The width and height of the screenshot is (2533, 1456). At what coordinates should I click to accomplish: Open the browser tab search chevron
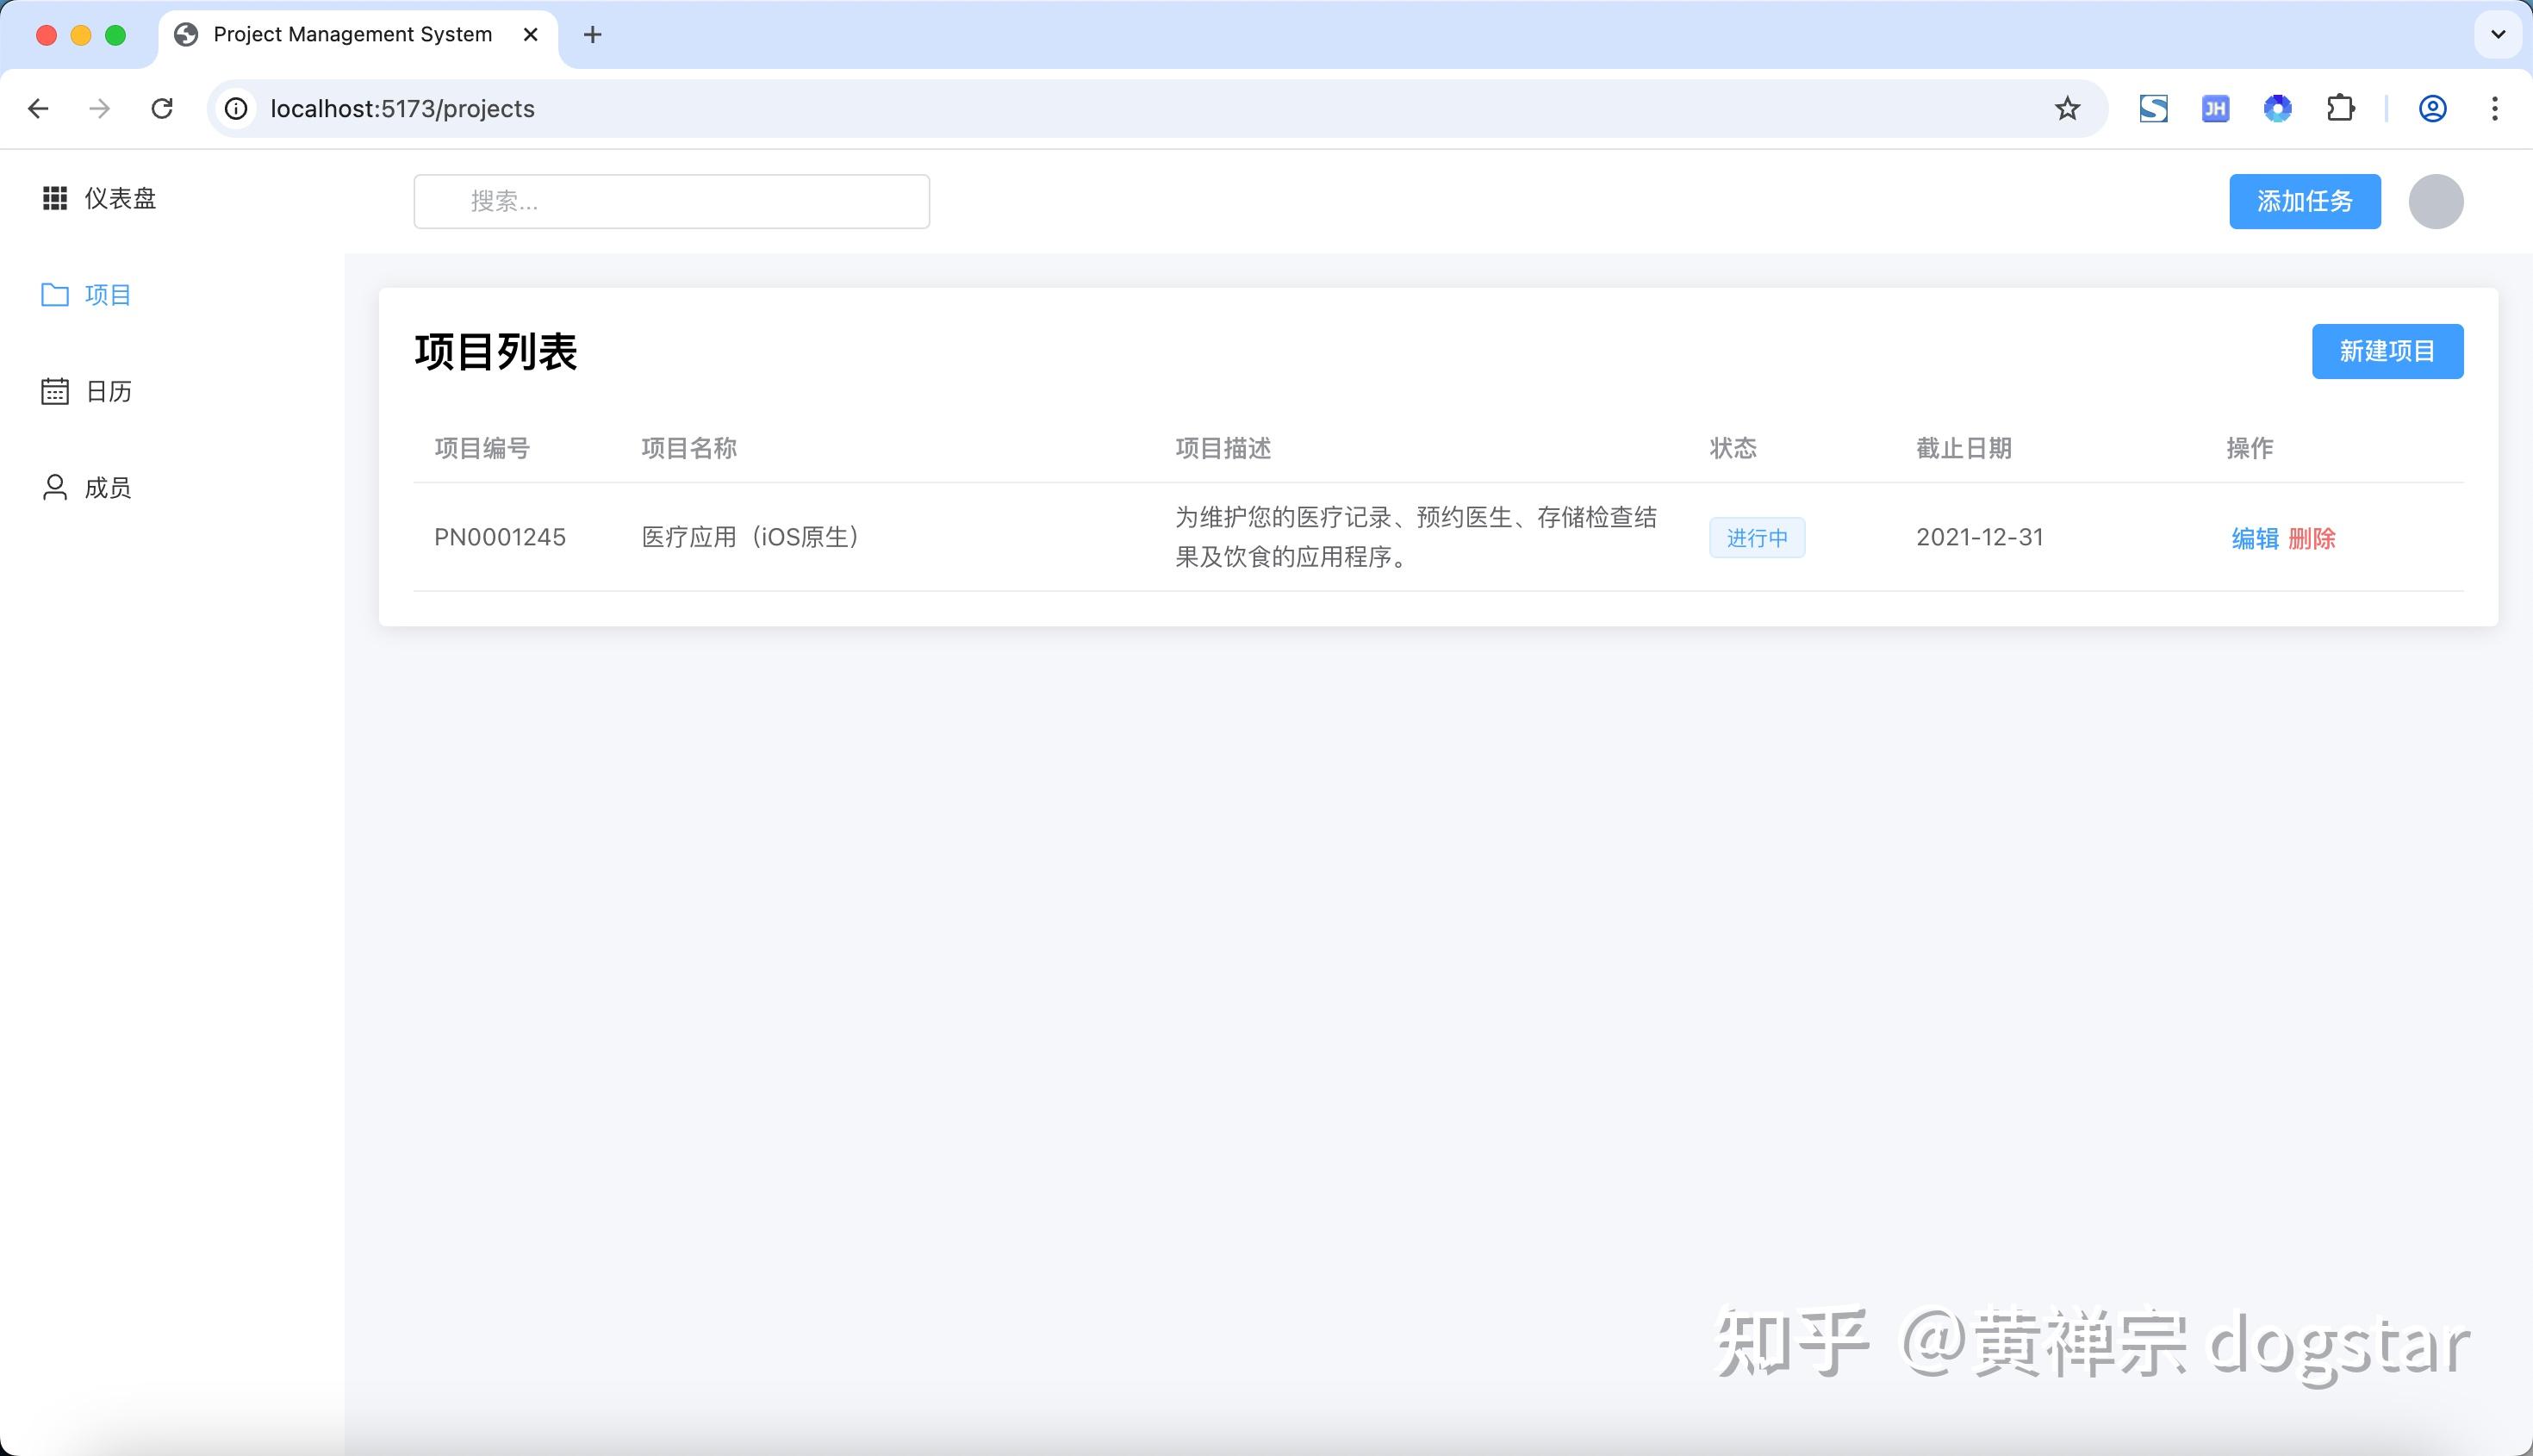(x=2495, y=34)
